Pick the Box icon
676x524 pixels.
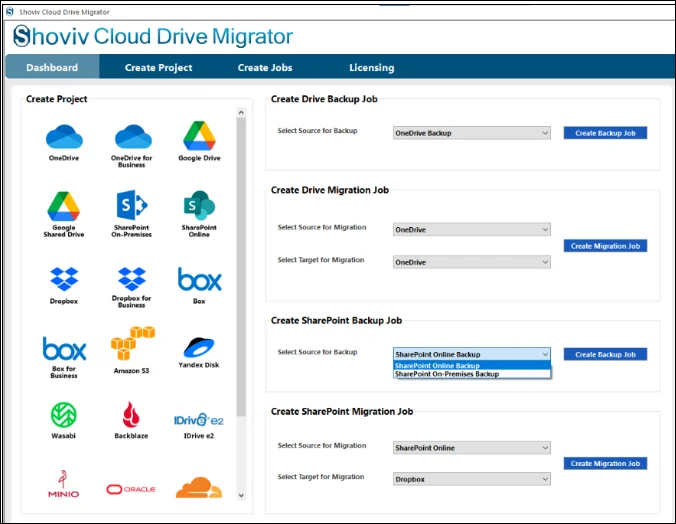point(200,279)
